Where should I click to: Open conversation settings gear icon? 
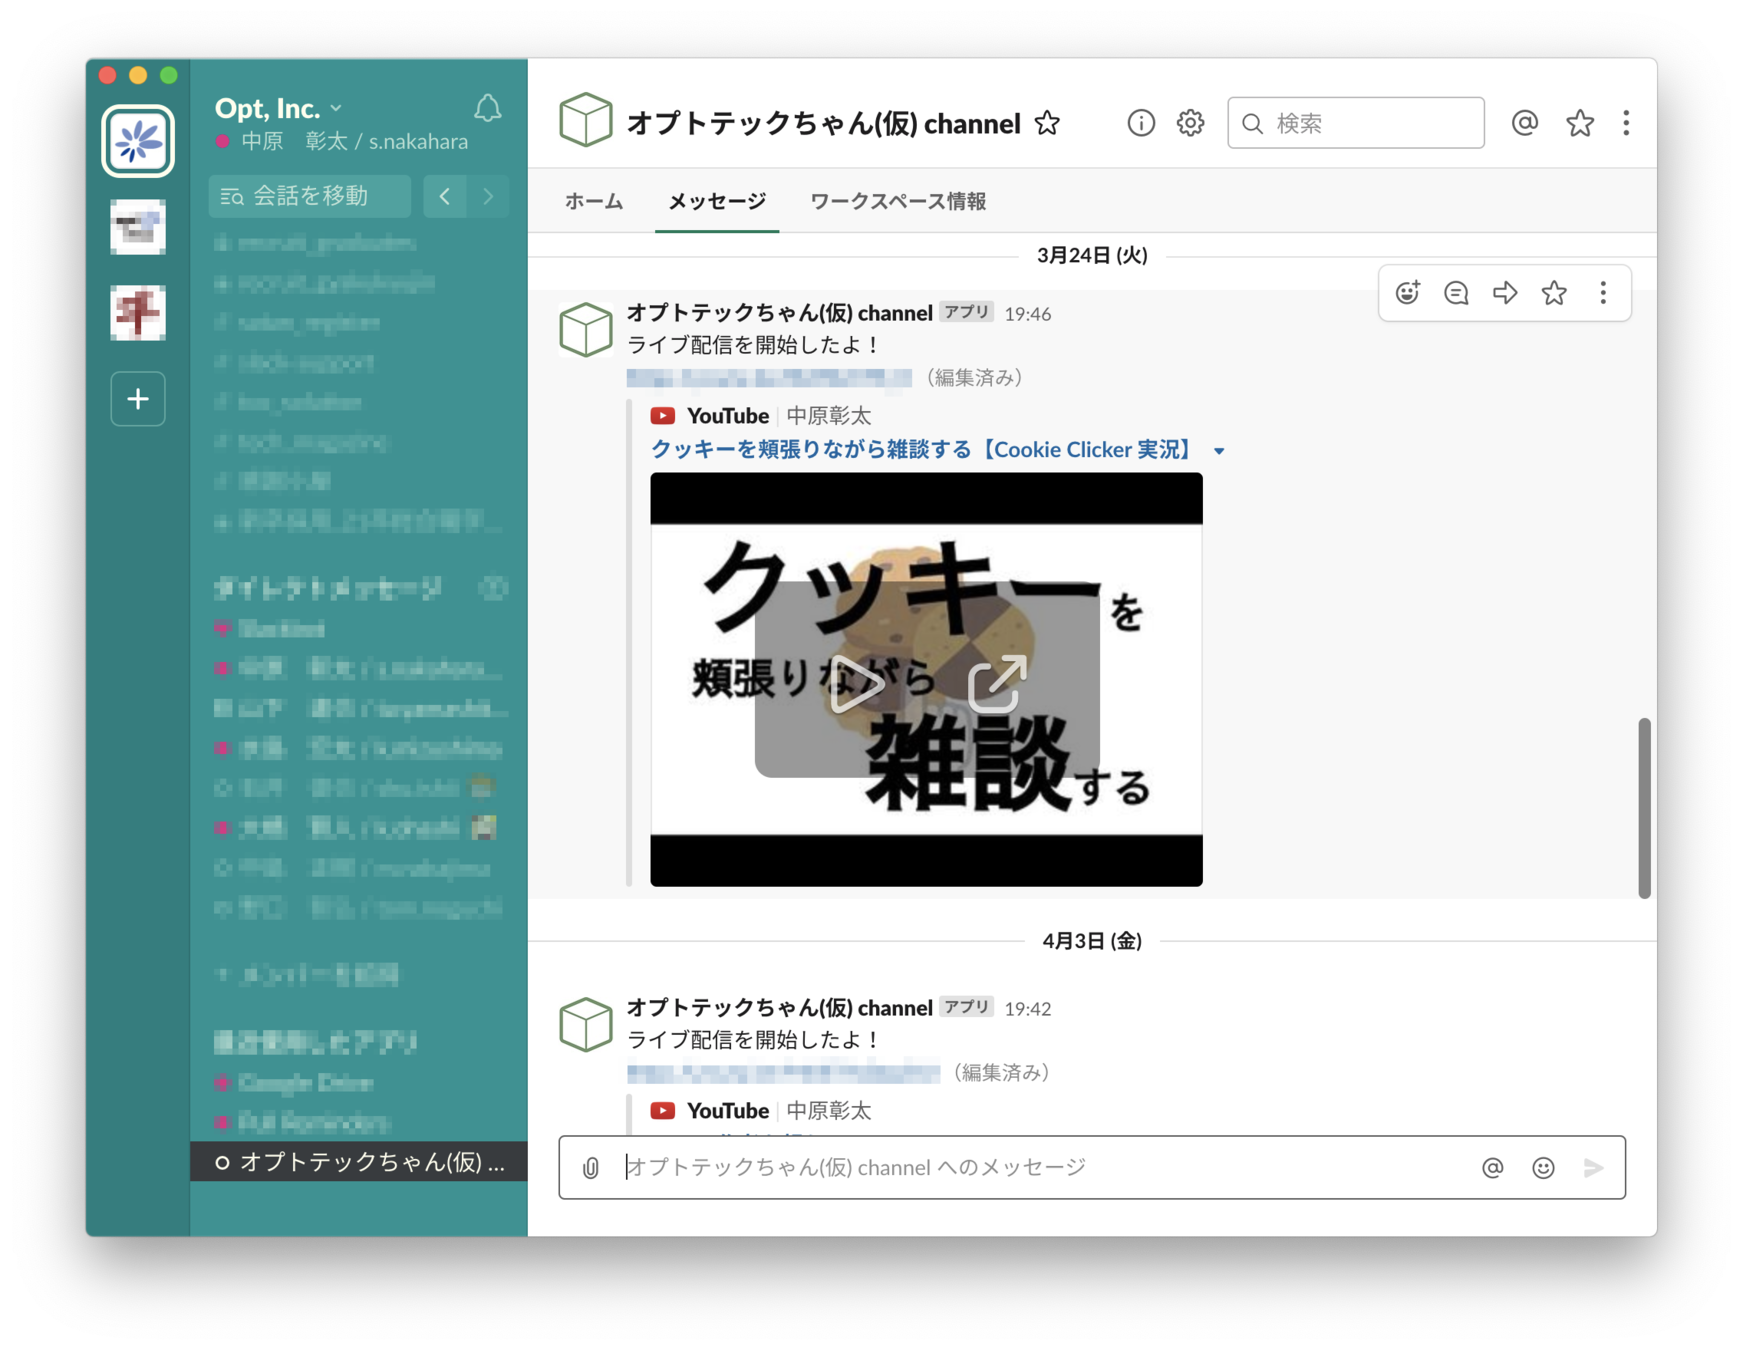[x=1190, y=123]
